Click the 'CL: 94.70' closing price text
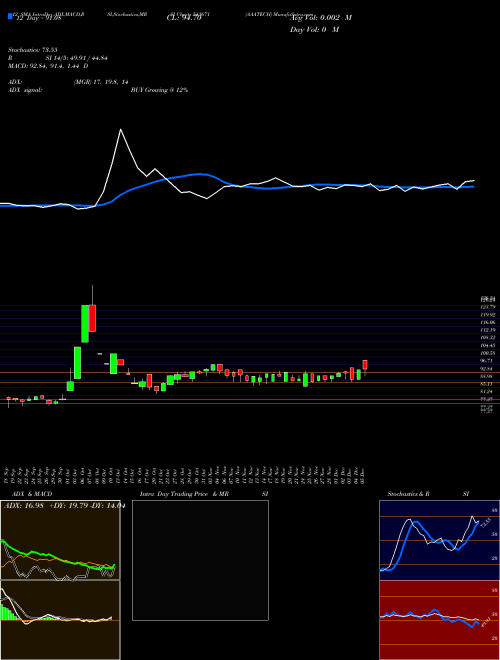 pos(184,18)
